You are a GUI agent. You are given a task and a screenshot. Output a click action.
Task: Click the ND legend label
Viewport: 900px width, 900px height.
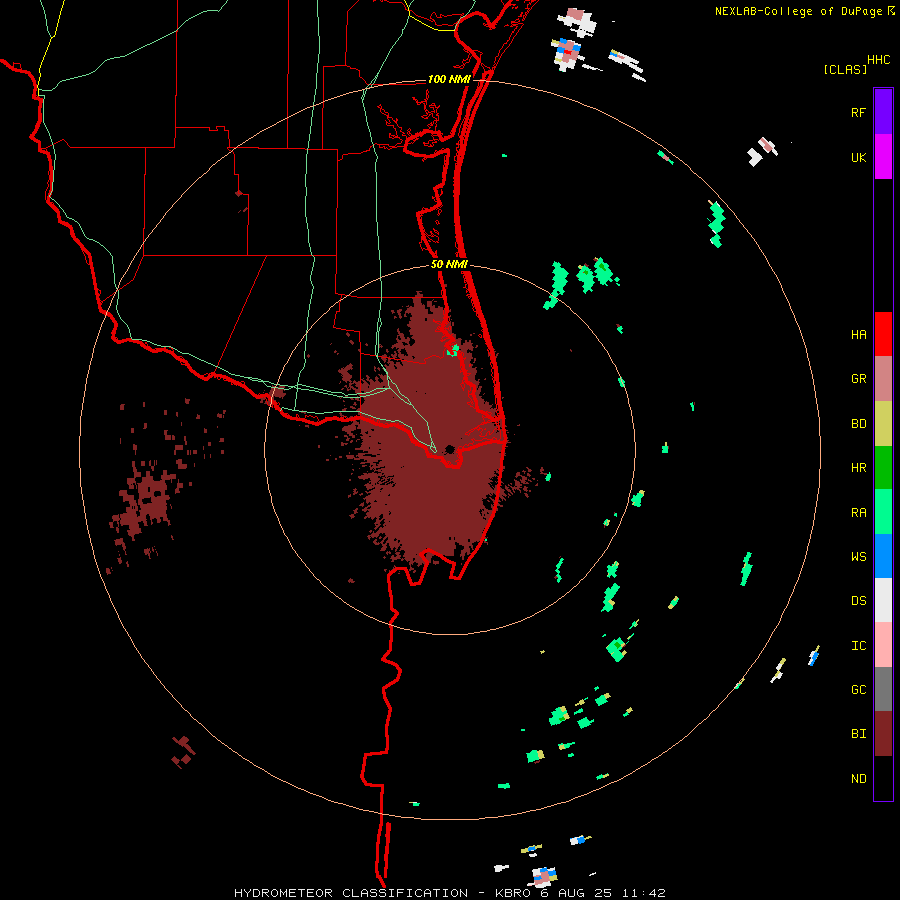click(858, 778)
